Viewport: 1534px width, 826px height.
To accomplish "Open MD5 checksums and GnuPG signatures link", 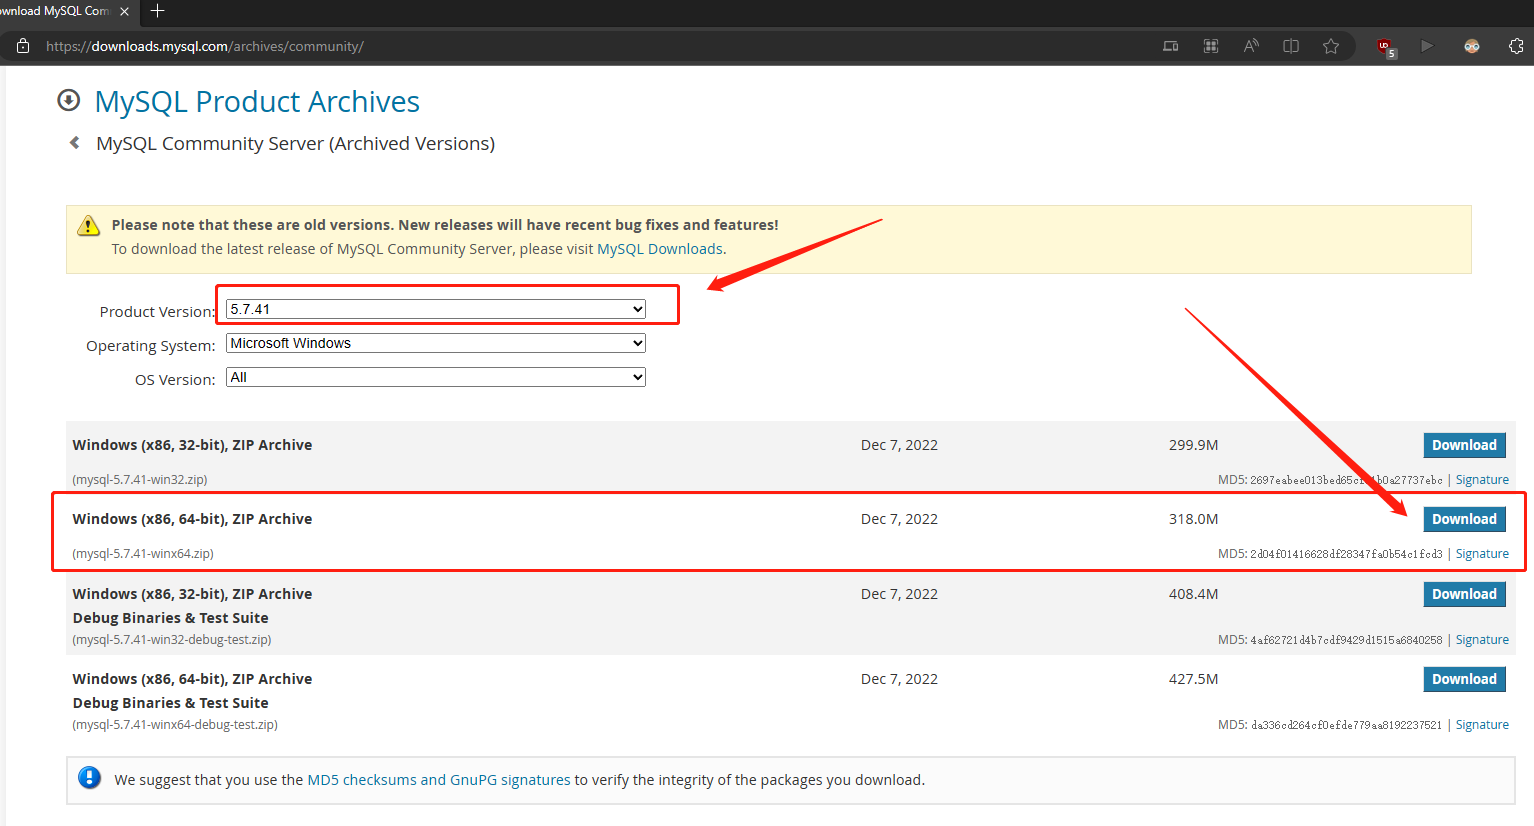I will pos(439,780).
